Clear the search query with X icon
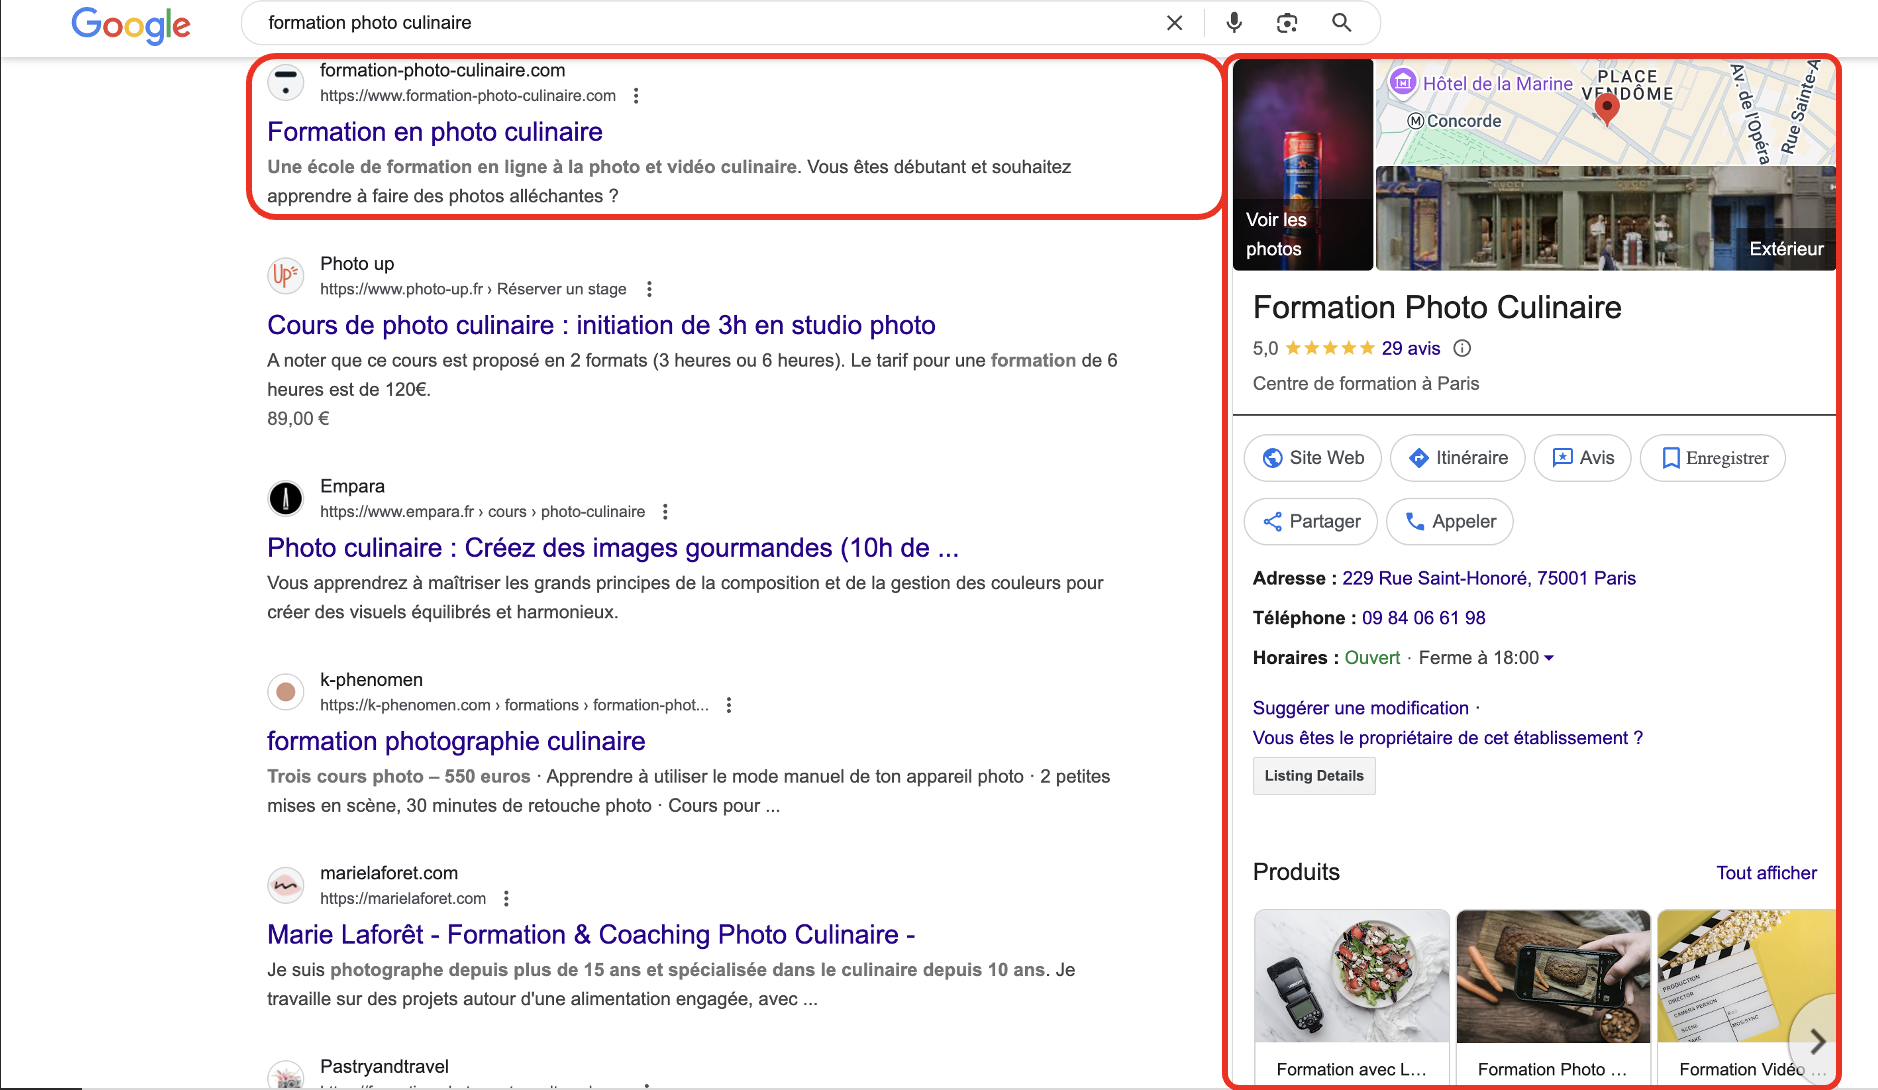 (1175, 23)
